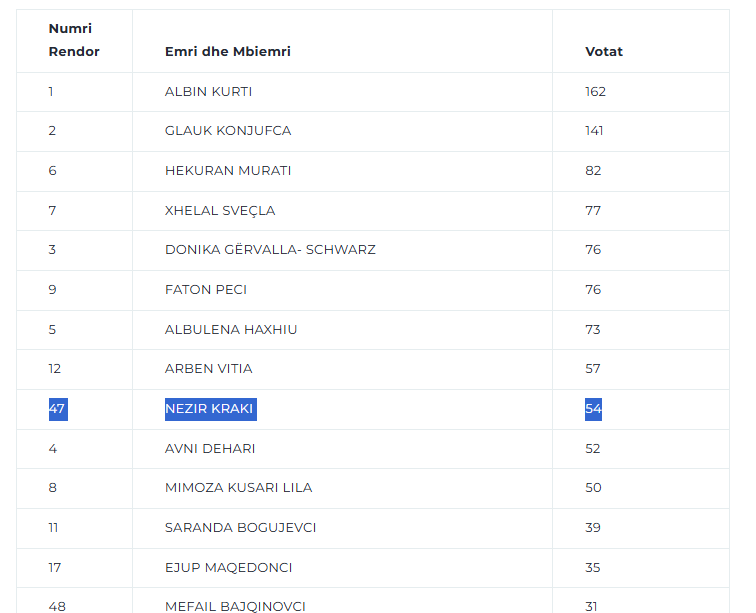
Task: Click SARANDA BOGUJEVCI in the table
Action: coord(241,528)
